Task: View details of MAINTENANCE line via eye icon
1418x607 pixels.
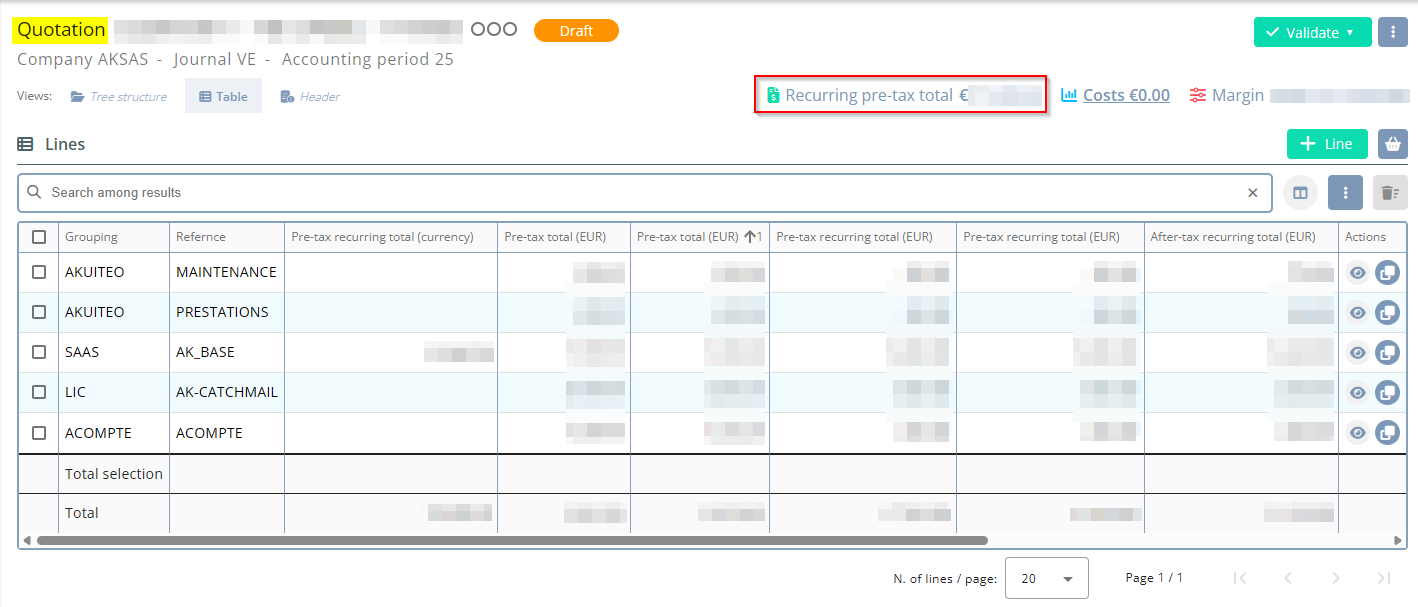Action: (1357, 273)
